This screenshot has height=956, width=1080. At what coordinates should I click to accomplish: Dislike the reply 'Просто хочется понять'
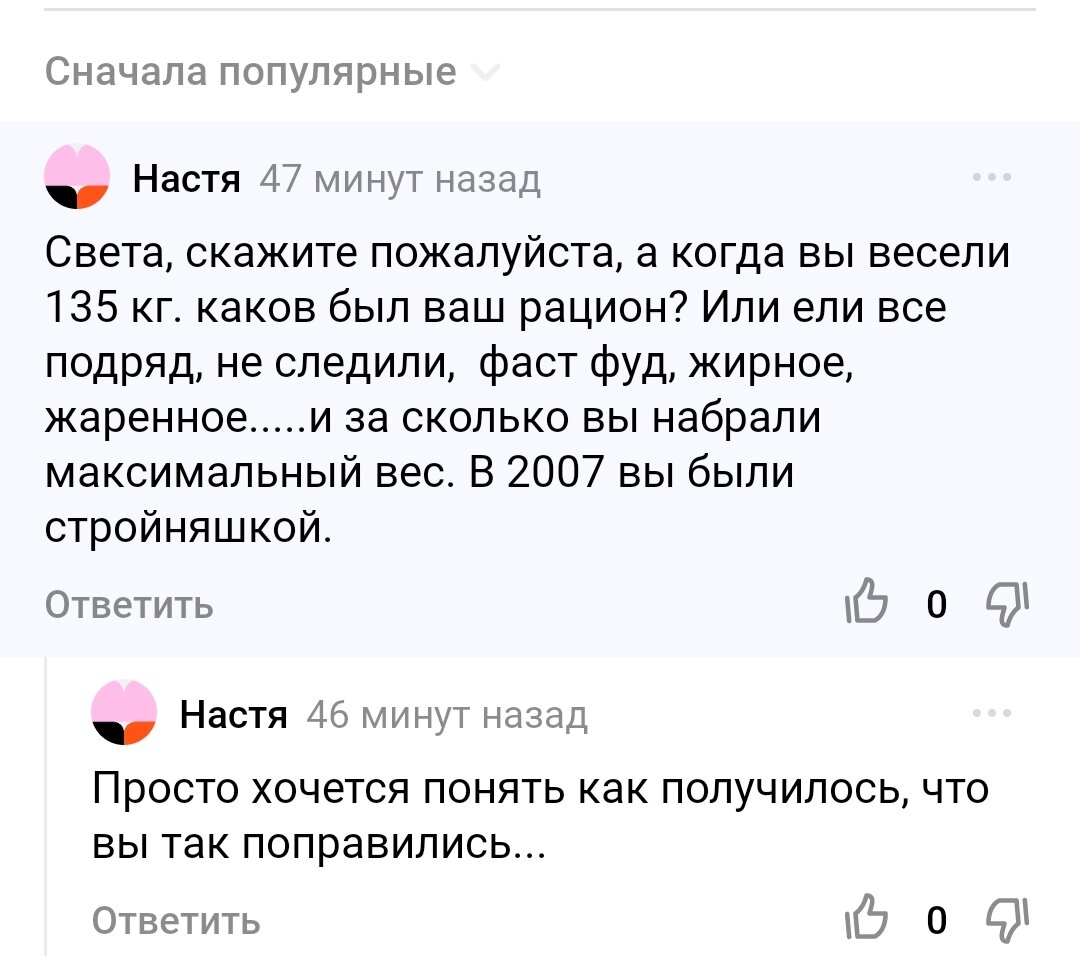click(x=1008, y=919)
